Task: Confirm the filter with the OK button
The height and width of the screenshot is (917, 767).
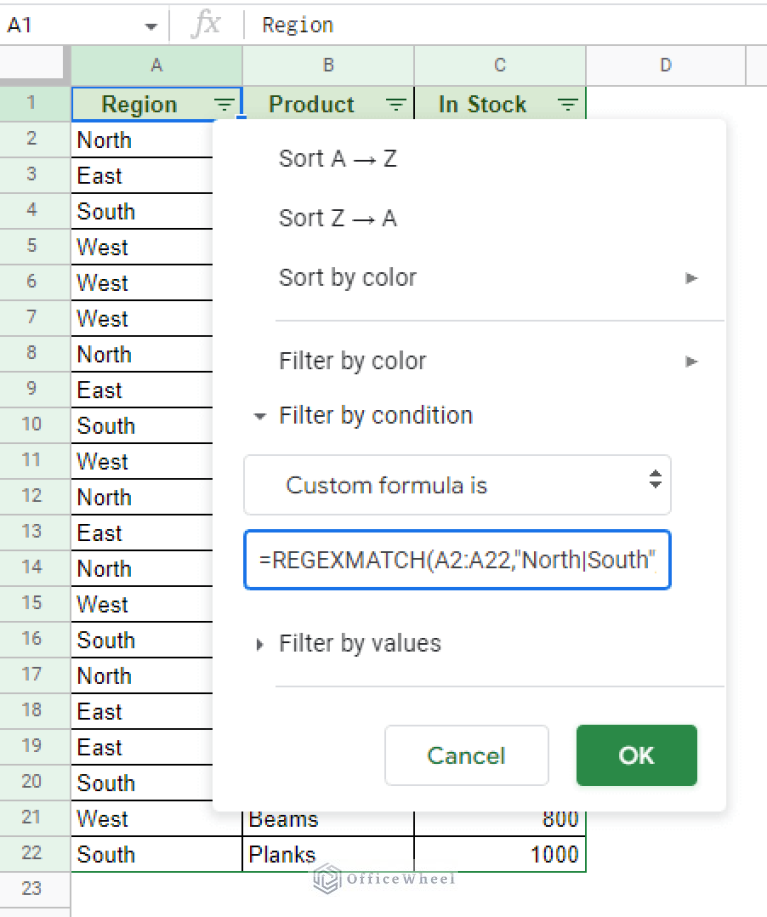Action: [x=636, y=755]
